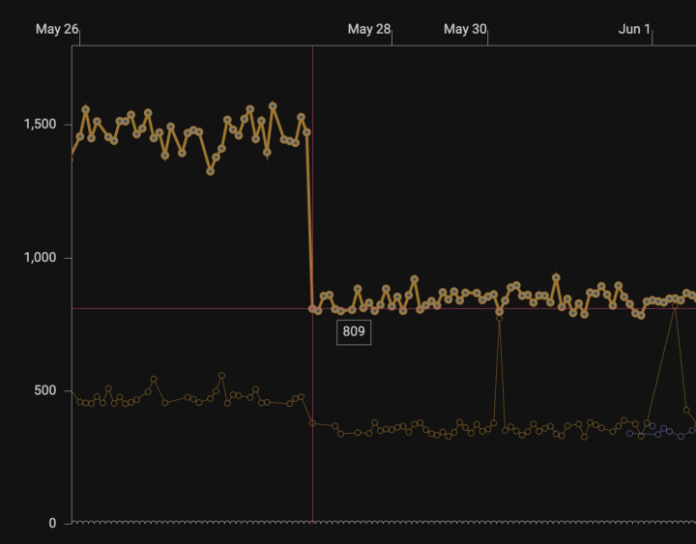Select the Jun 1 date label
The image size is (696, 544).
[x=634, y=29]
